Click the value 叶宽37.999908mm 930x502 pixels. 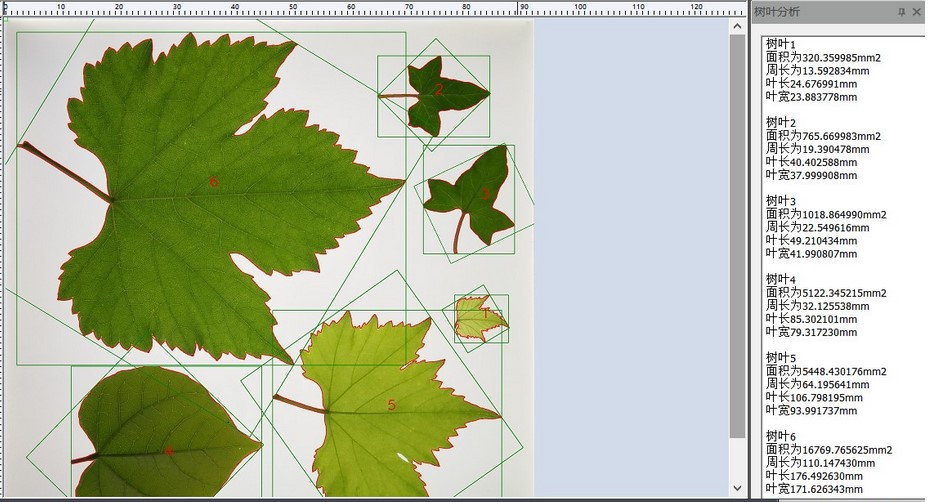point(811,174)
